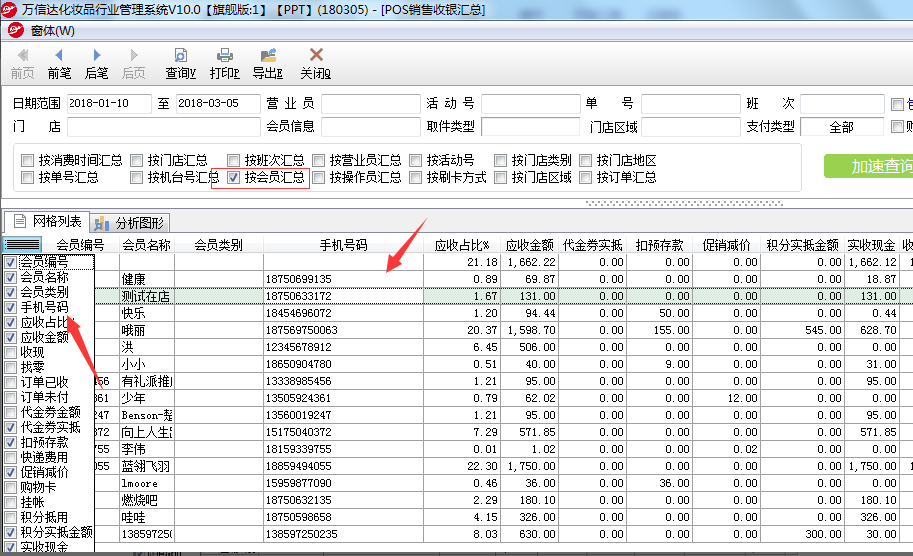This screenshot has width=913, height=556.
Task: Jump to last page with 后页
Action: (133, 64)
